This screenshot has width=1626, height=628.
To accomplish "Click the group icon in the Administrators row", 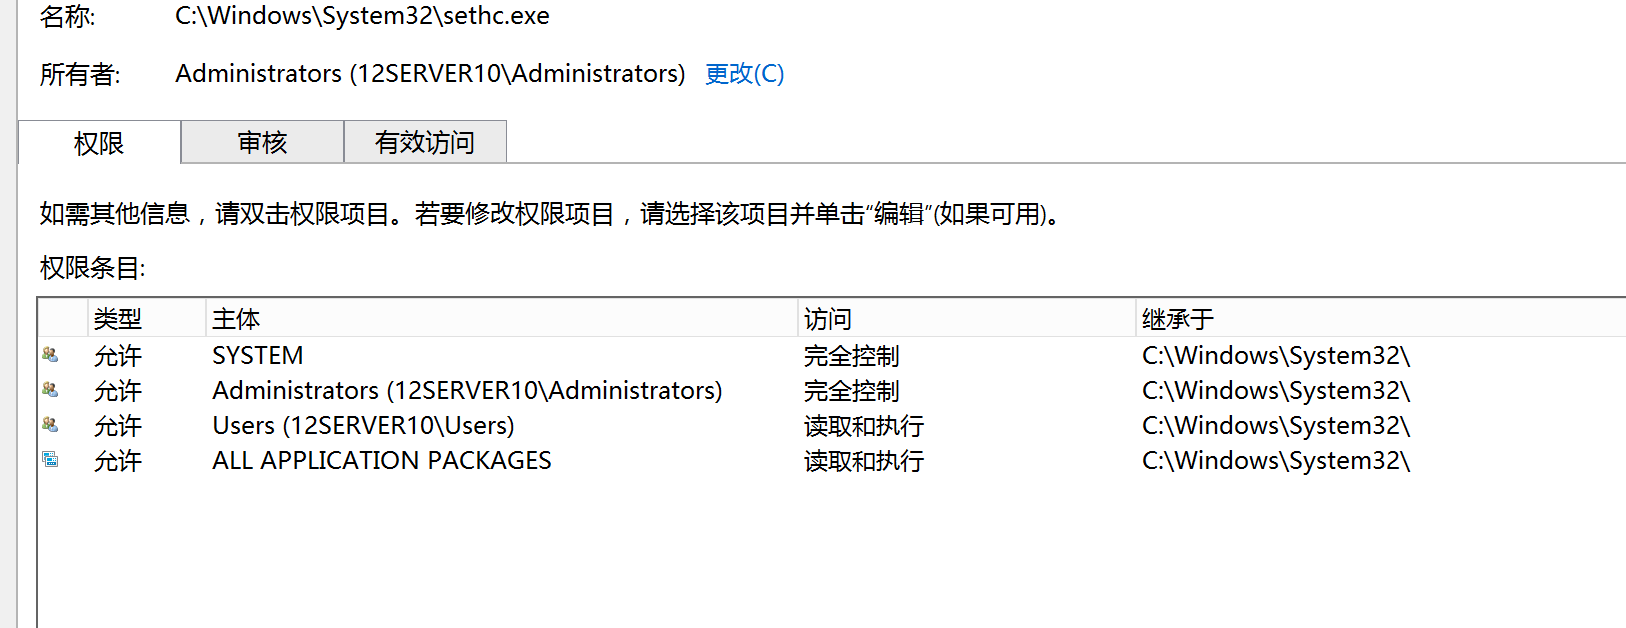I will coord(50,390).
